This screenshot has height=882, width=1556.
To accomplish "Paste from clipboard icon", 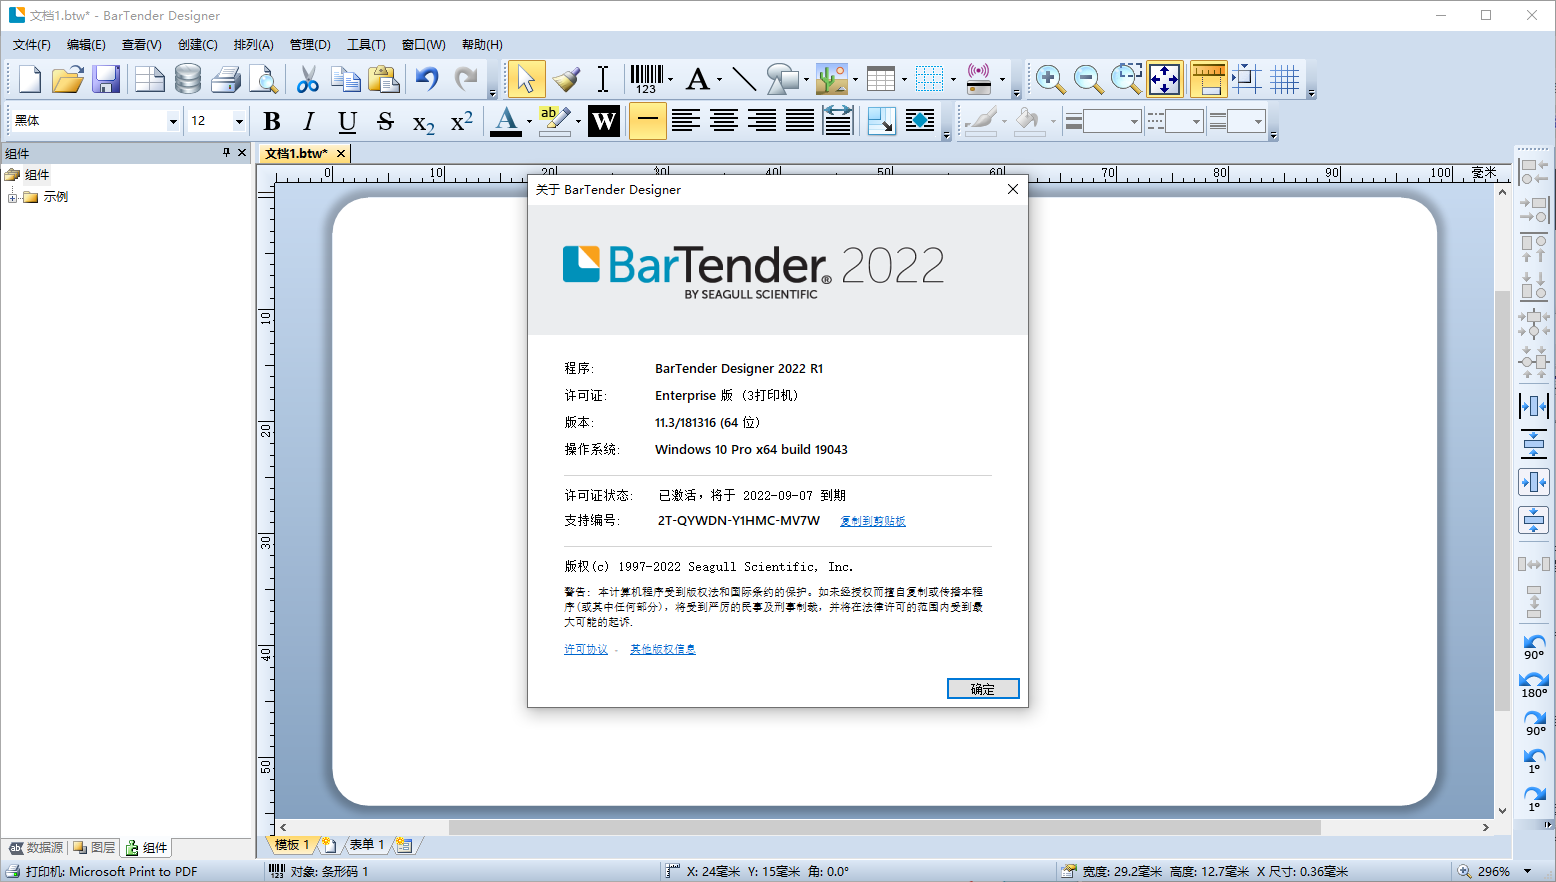I will [384, 79].
